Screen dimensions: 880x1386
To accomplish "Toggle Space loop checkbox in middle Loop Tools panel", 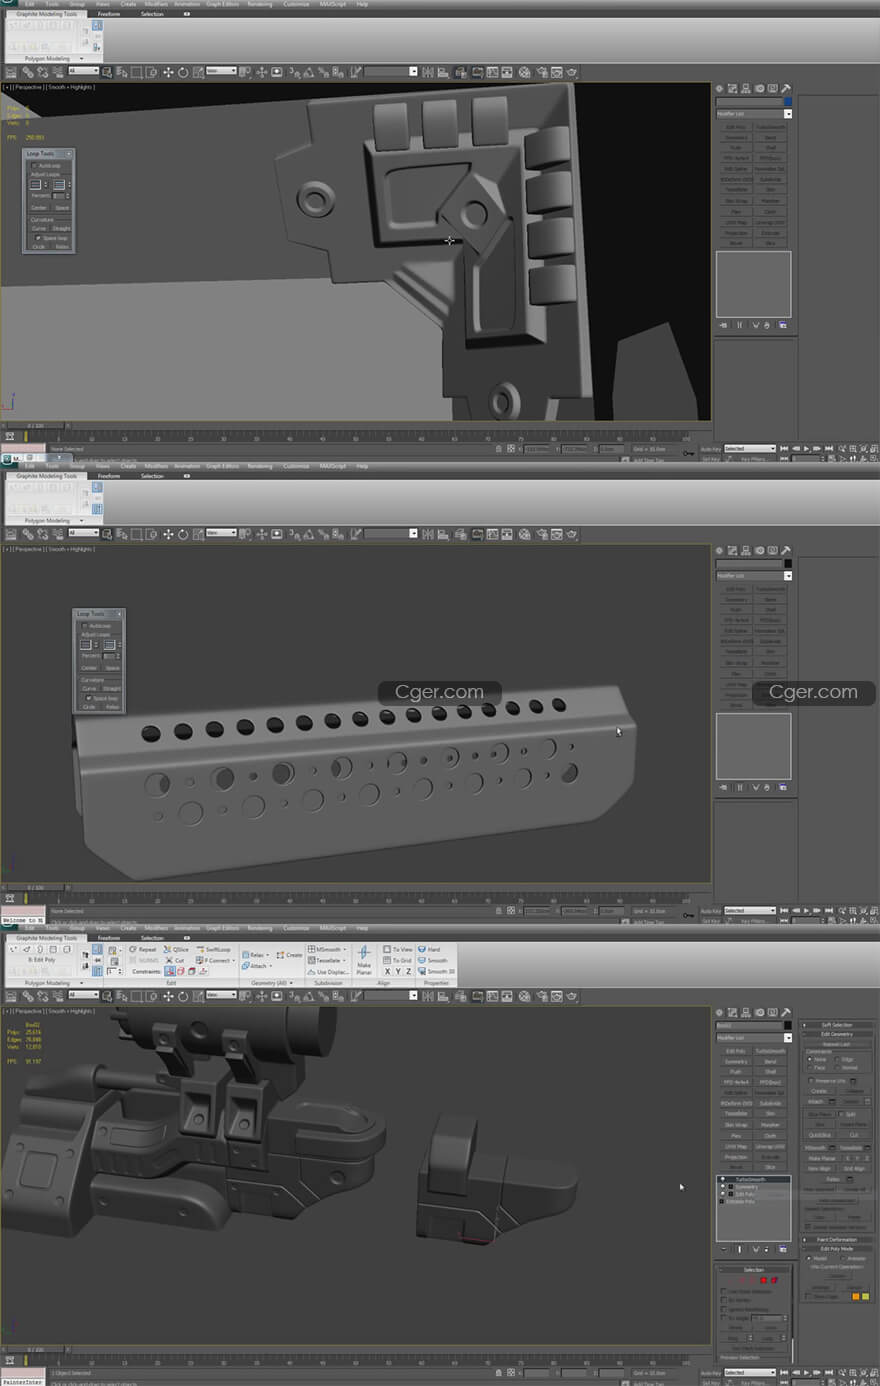I will (88, 698).
